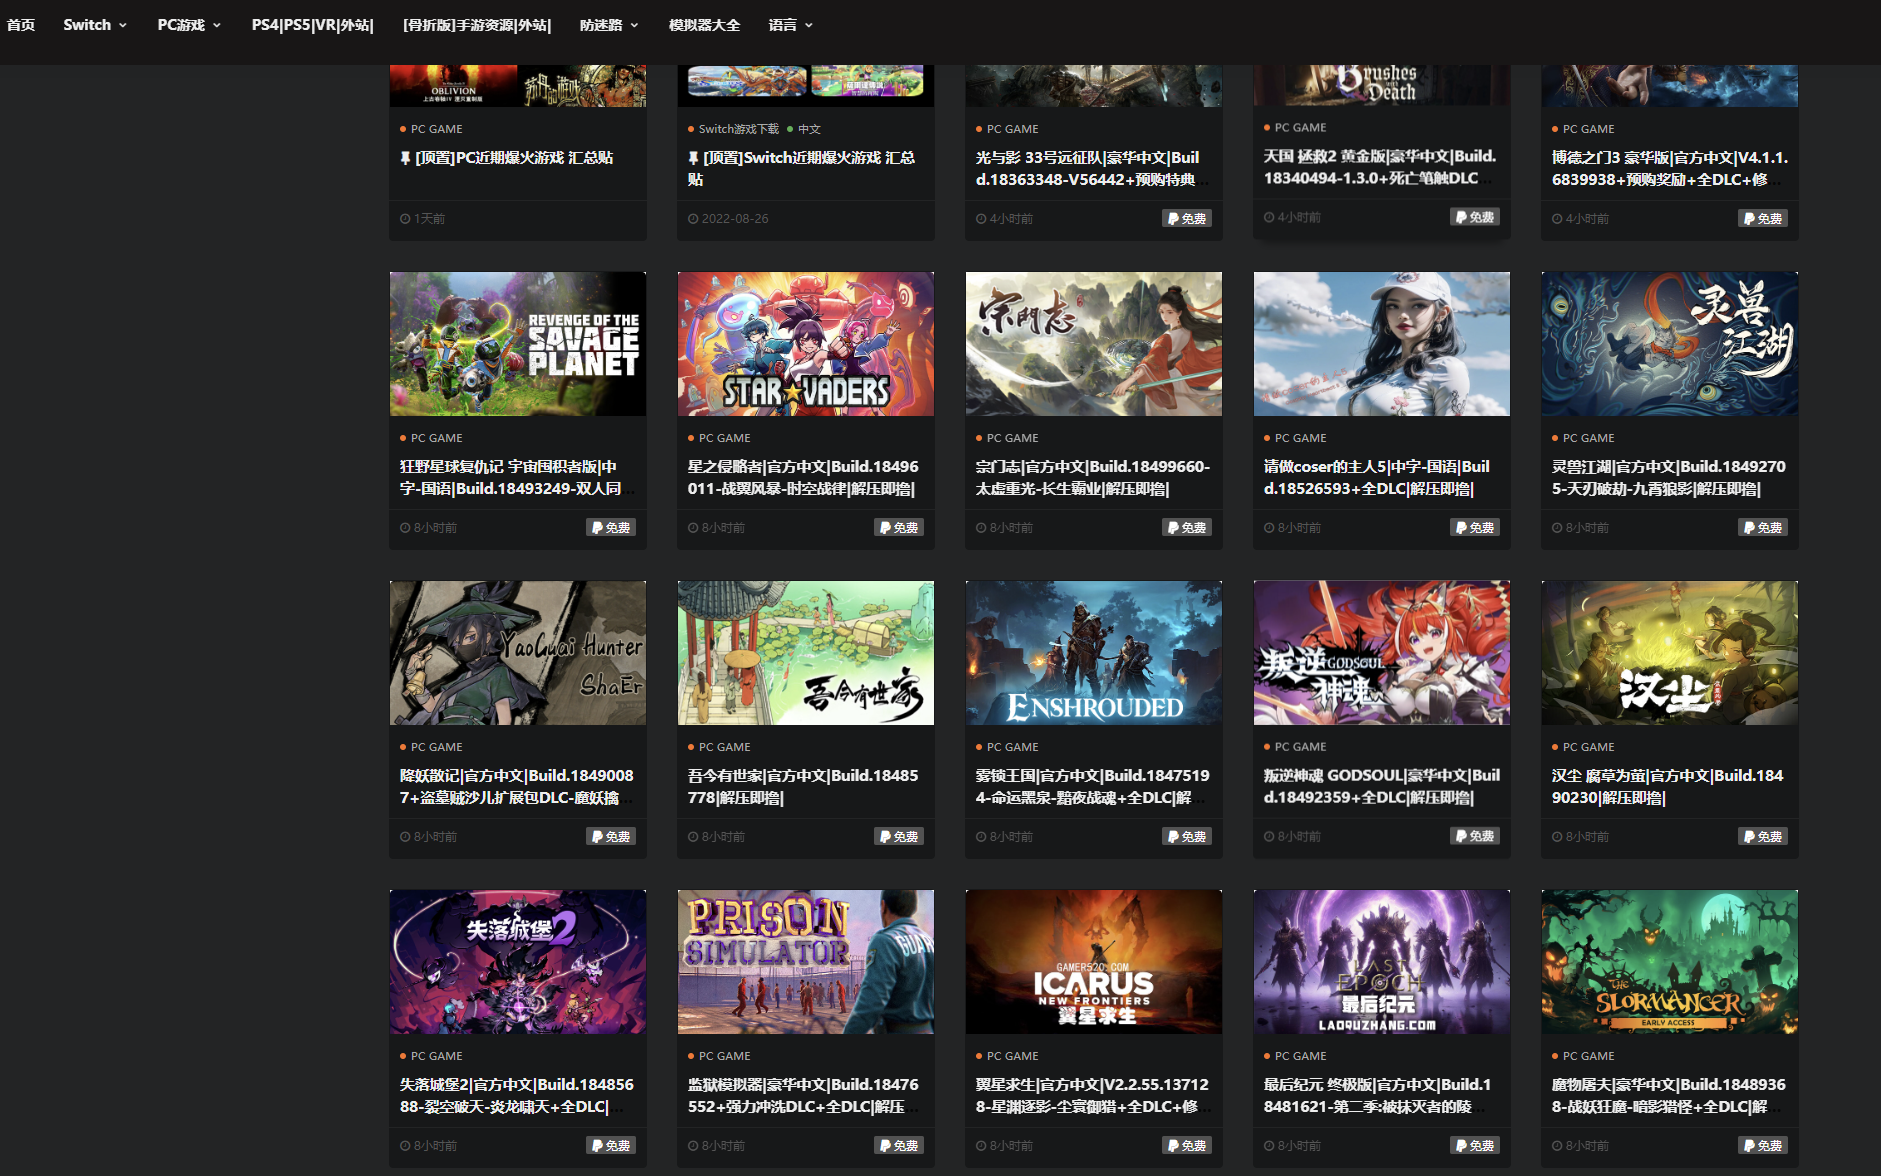1881x1176 pixels.
Task: Open PS4|PS5|VR|外站 menu item
Action: (x=312, y=25)
